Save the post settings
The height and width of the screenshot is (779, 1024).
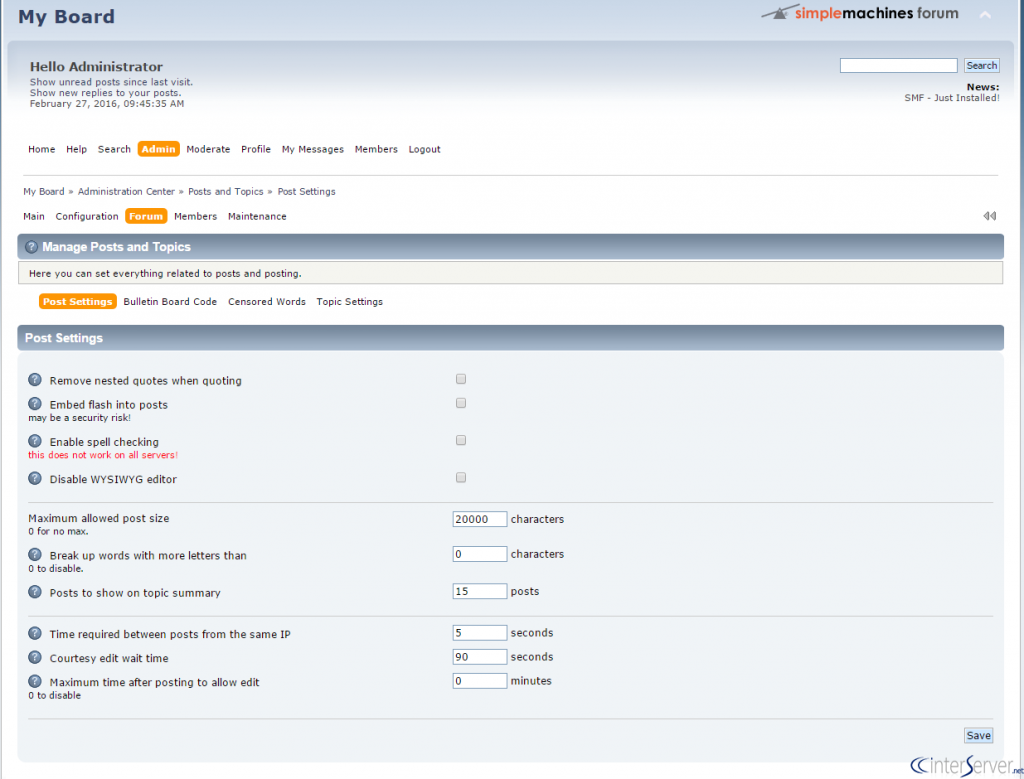coord(978,735)
